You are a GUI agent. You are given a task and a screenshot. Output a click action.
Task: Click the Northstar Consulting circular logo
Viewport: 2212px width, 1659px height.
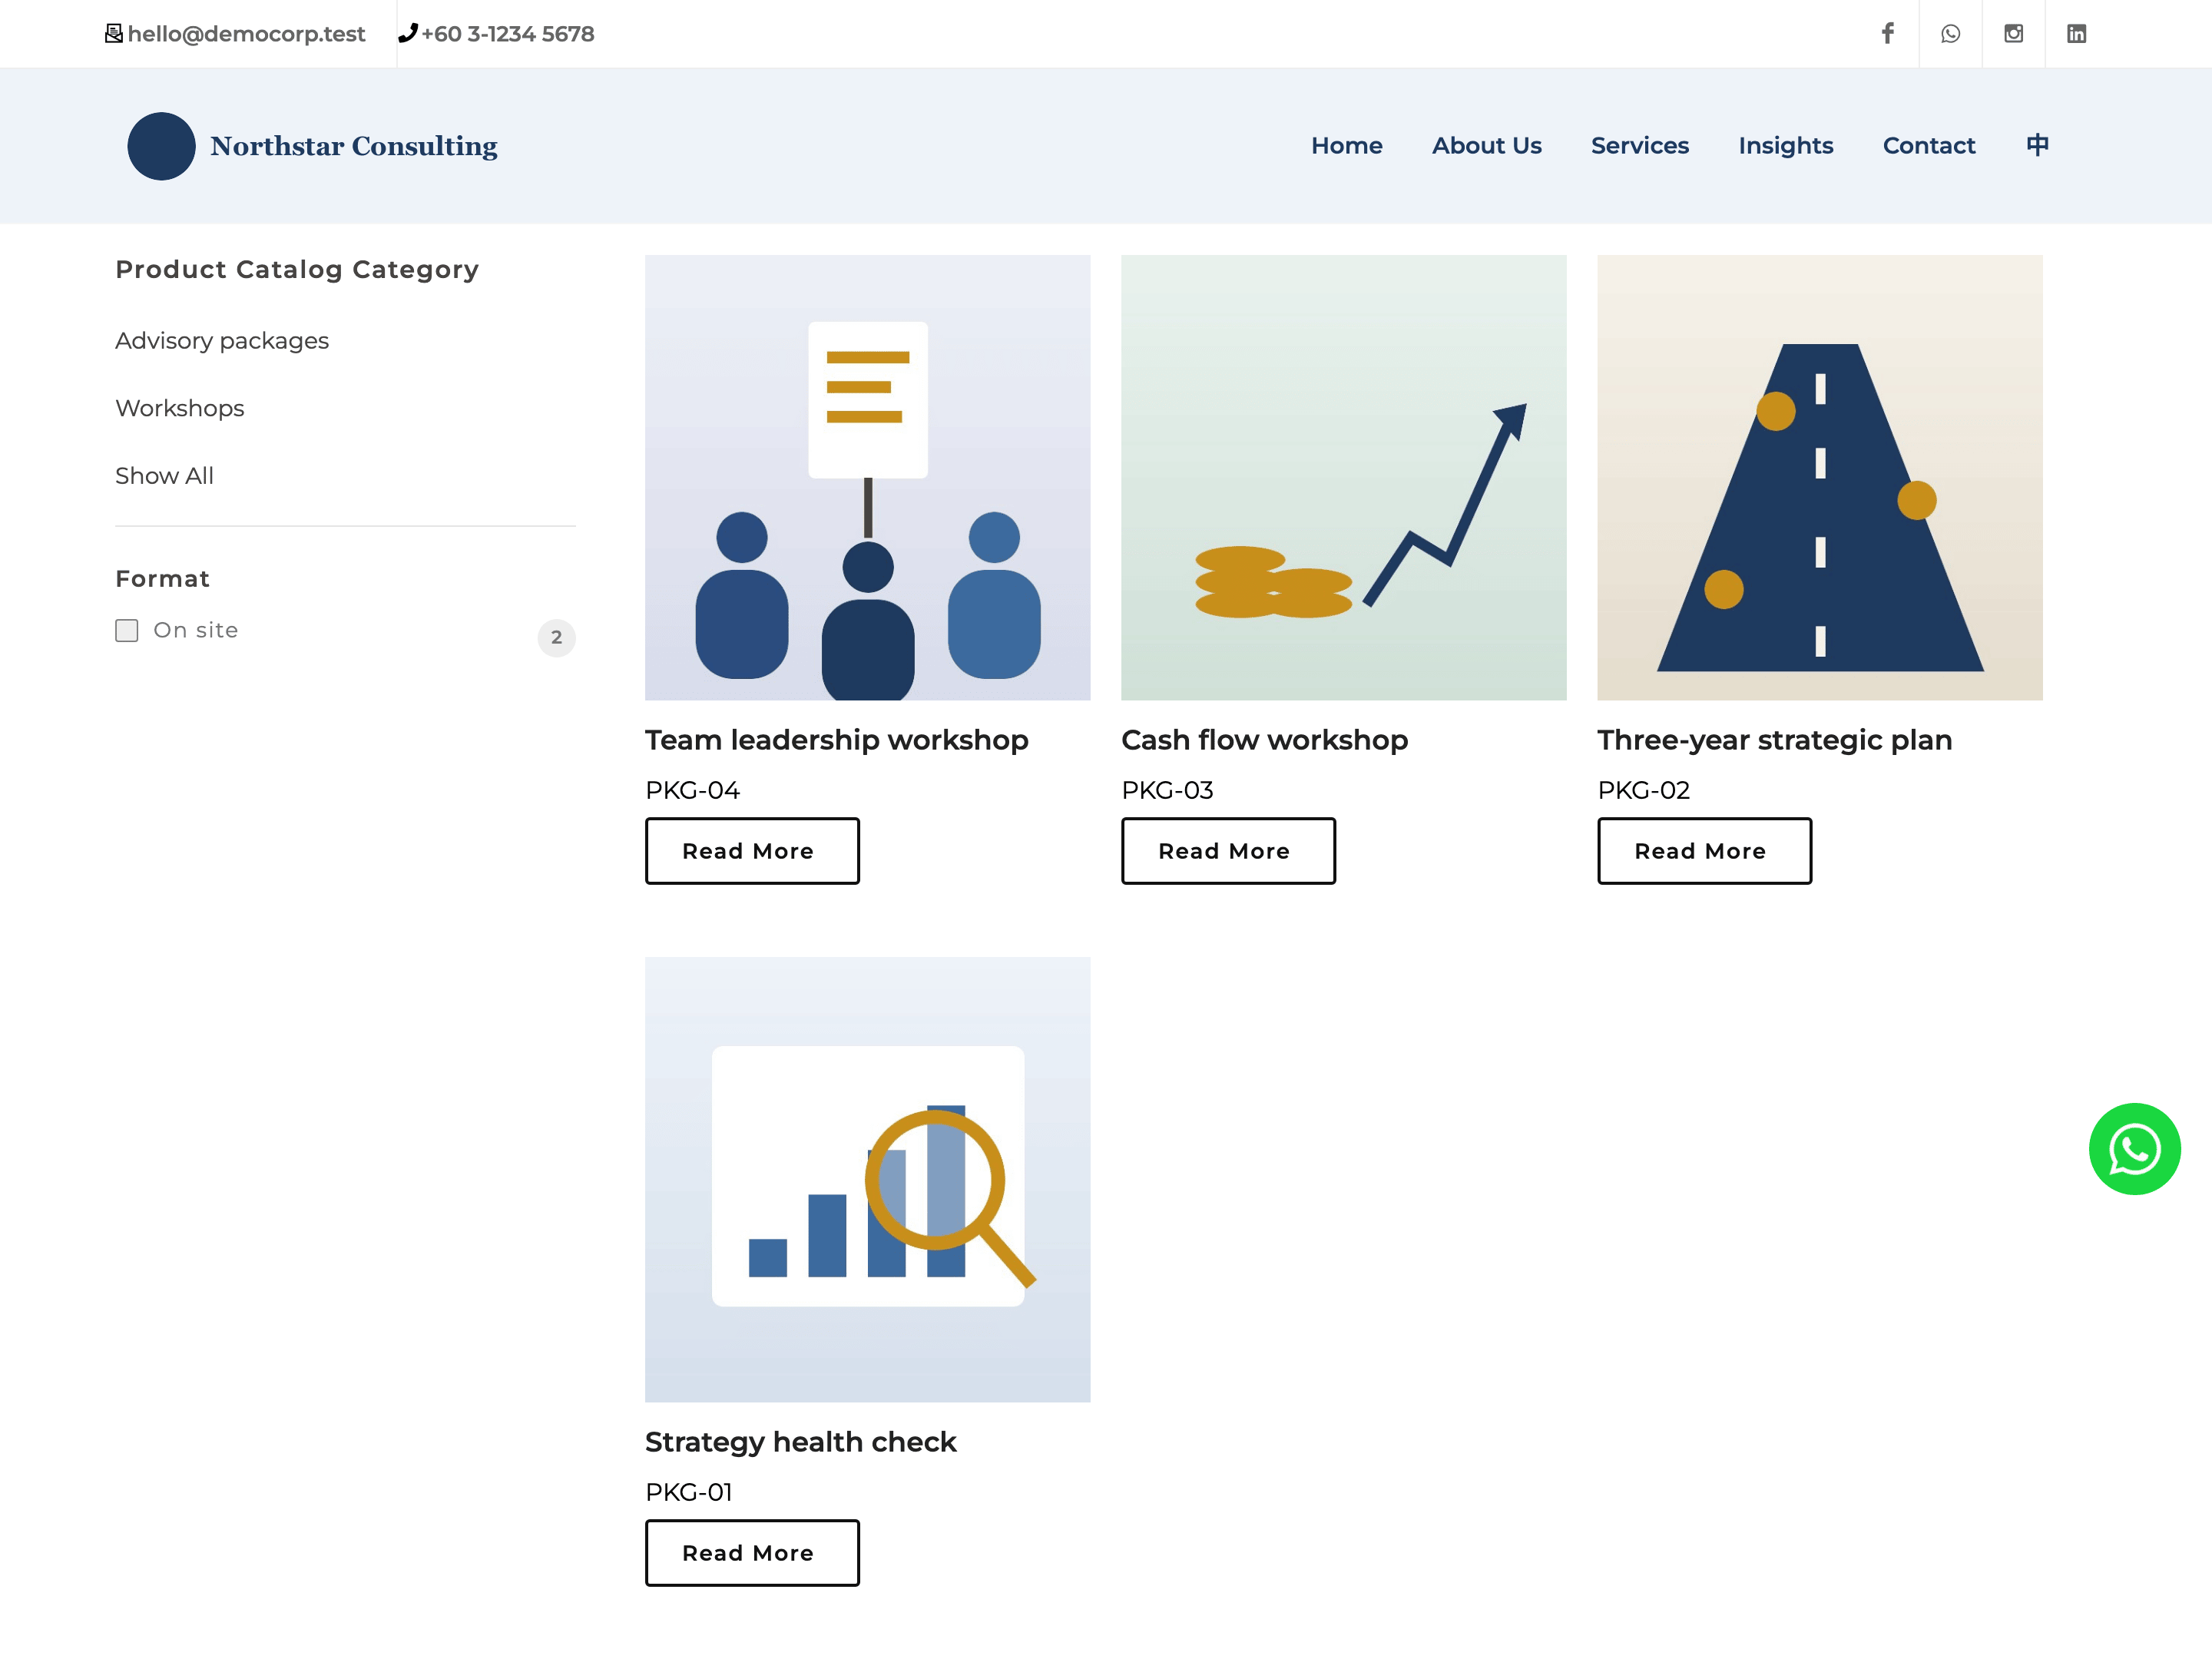coord(161,146)
